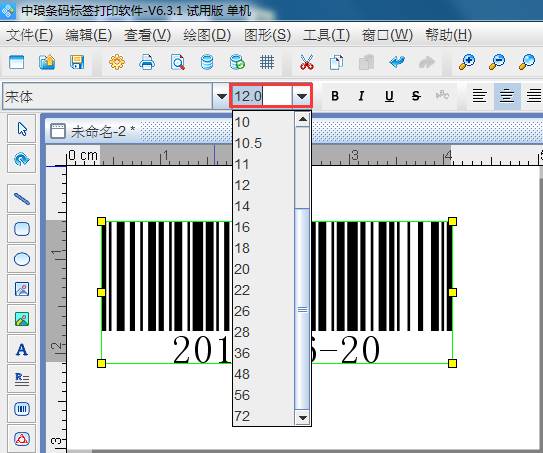Toggle bold formatting button
Viewport: 543px width, 453px height.
click(335, 96)
